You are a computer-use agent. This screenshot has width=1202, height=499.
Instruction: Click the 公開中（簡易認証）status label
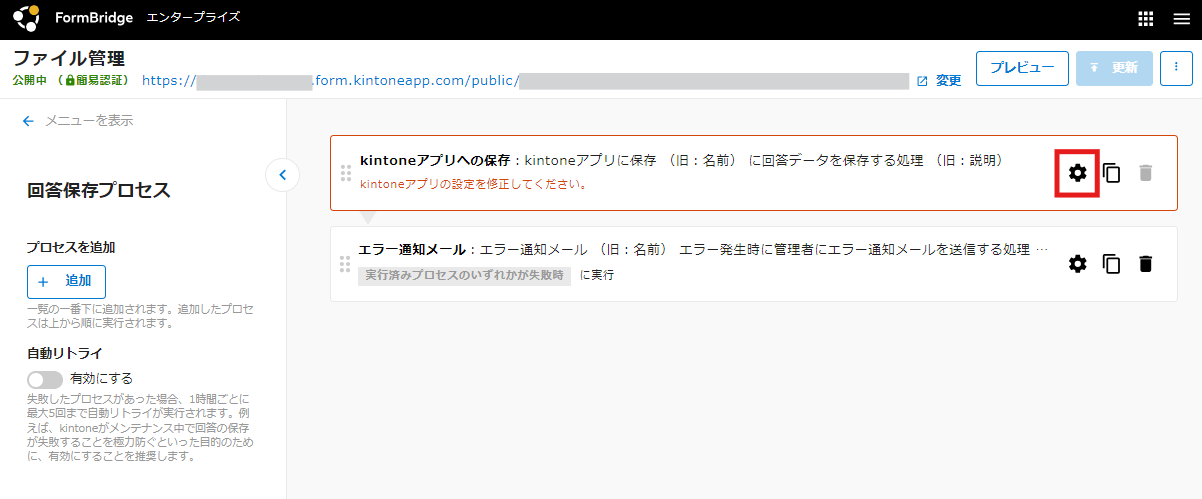(x=71, y=80)
